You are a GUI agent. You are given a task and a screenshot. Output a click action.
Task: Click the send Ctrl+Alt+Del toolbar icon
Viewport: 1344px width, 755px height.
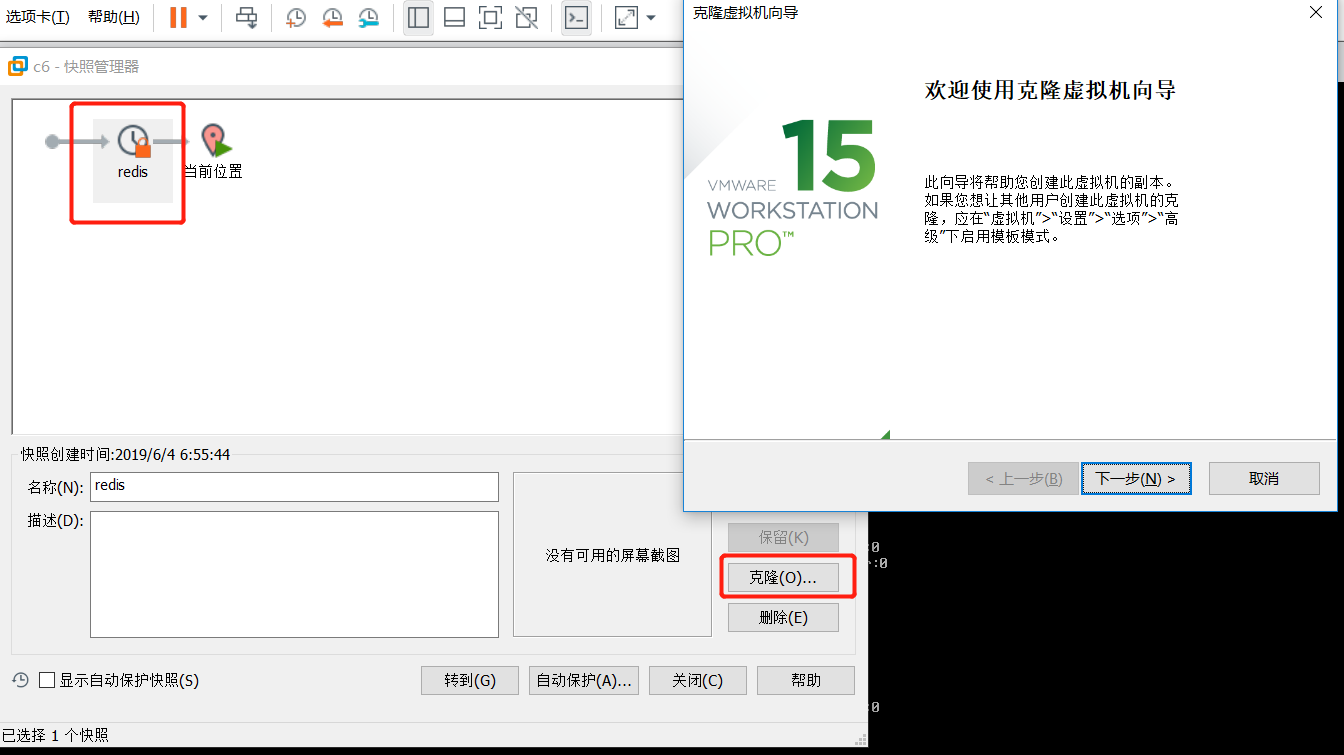pyautogui.click(x=246, y=17)
